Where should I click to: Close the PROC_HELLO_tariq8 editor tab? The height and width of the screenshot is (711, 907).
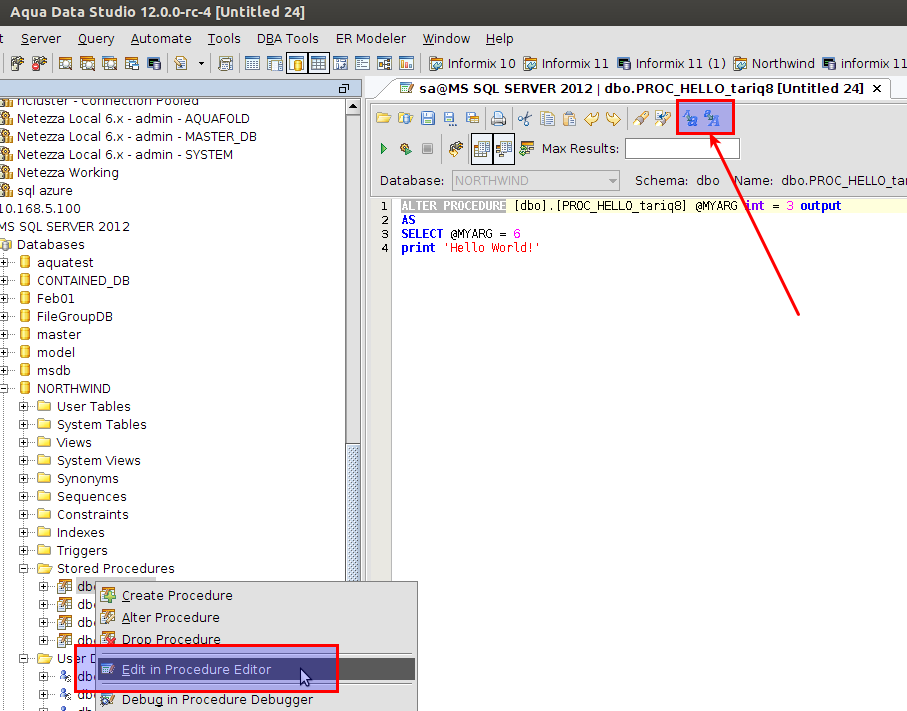(877, 89)
